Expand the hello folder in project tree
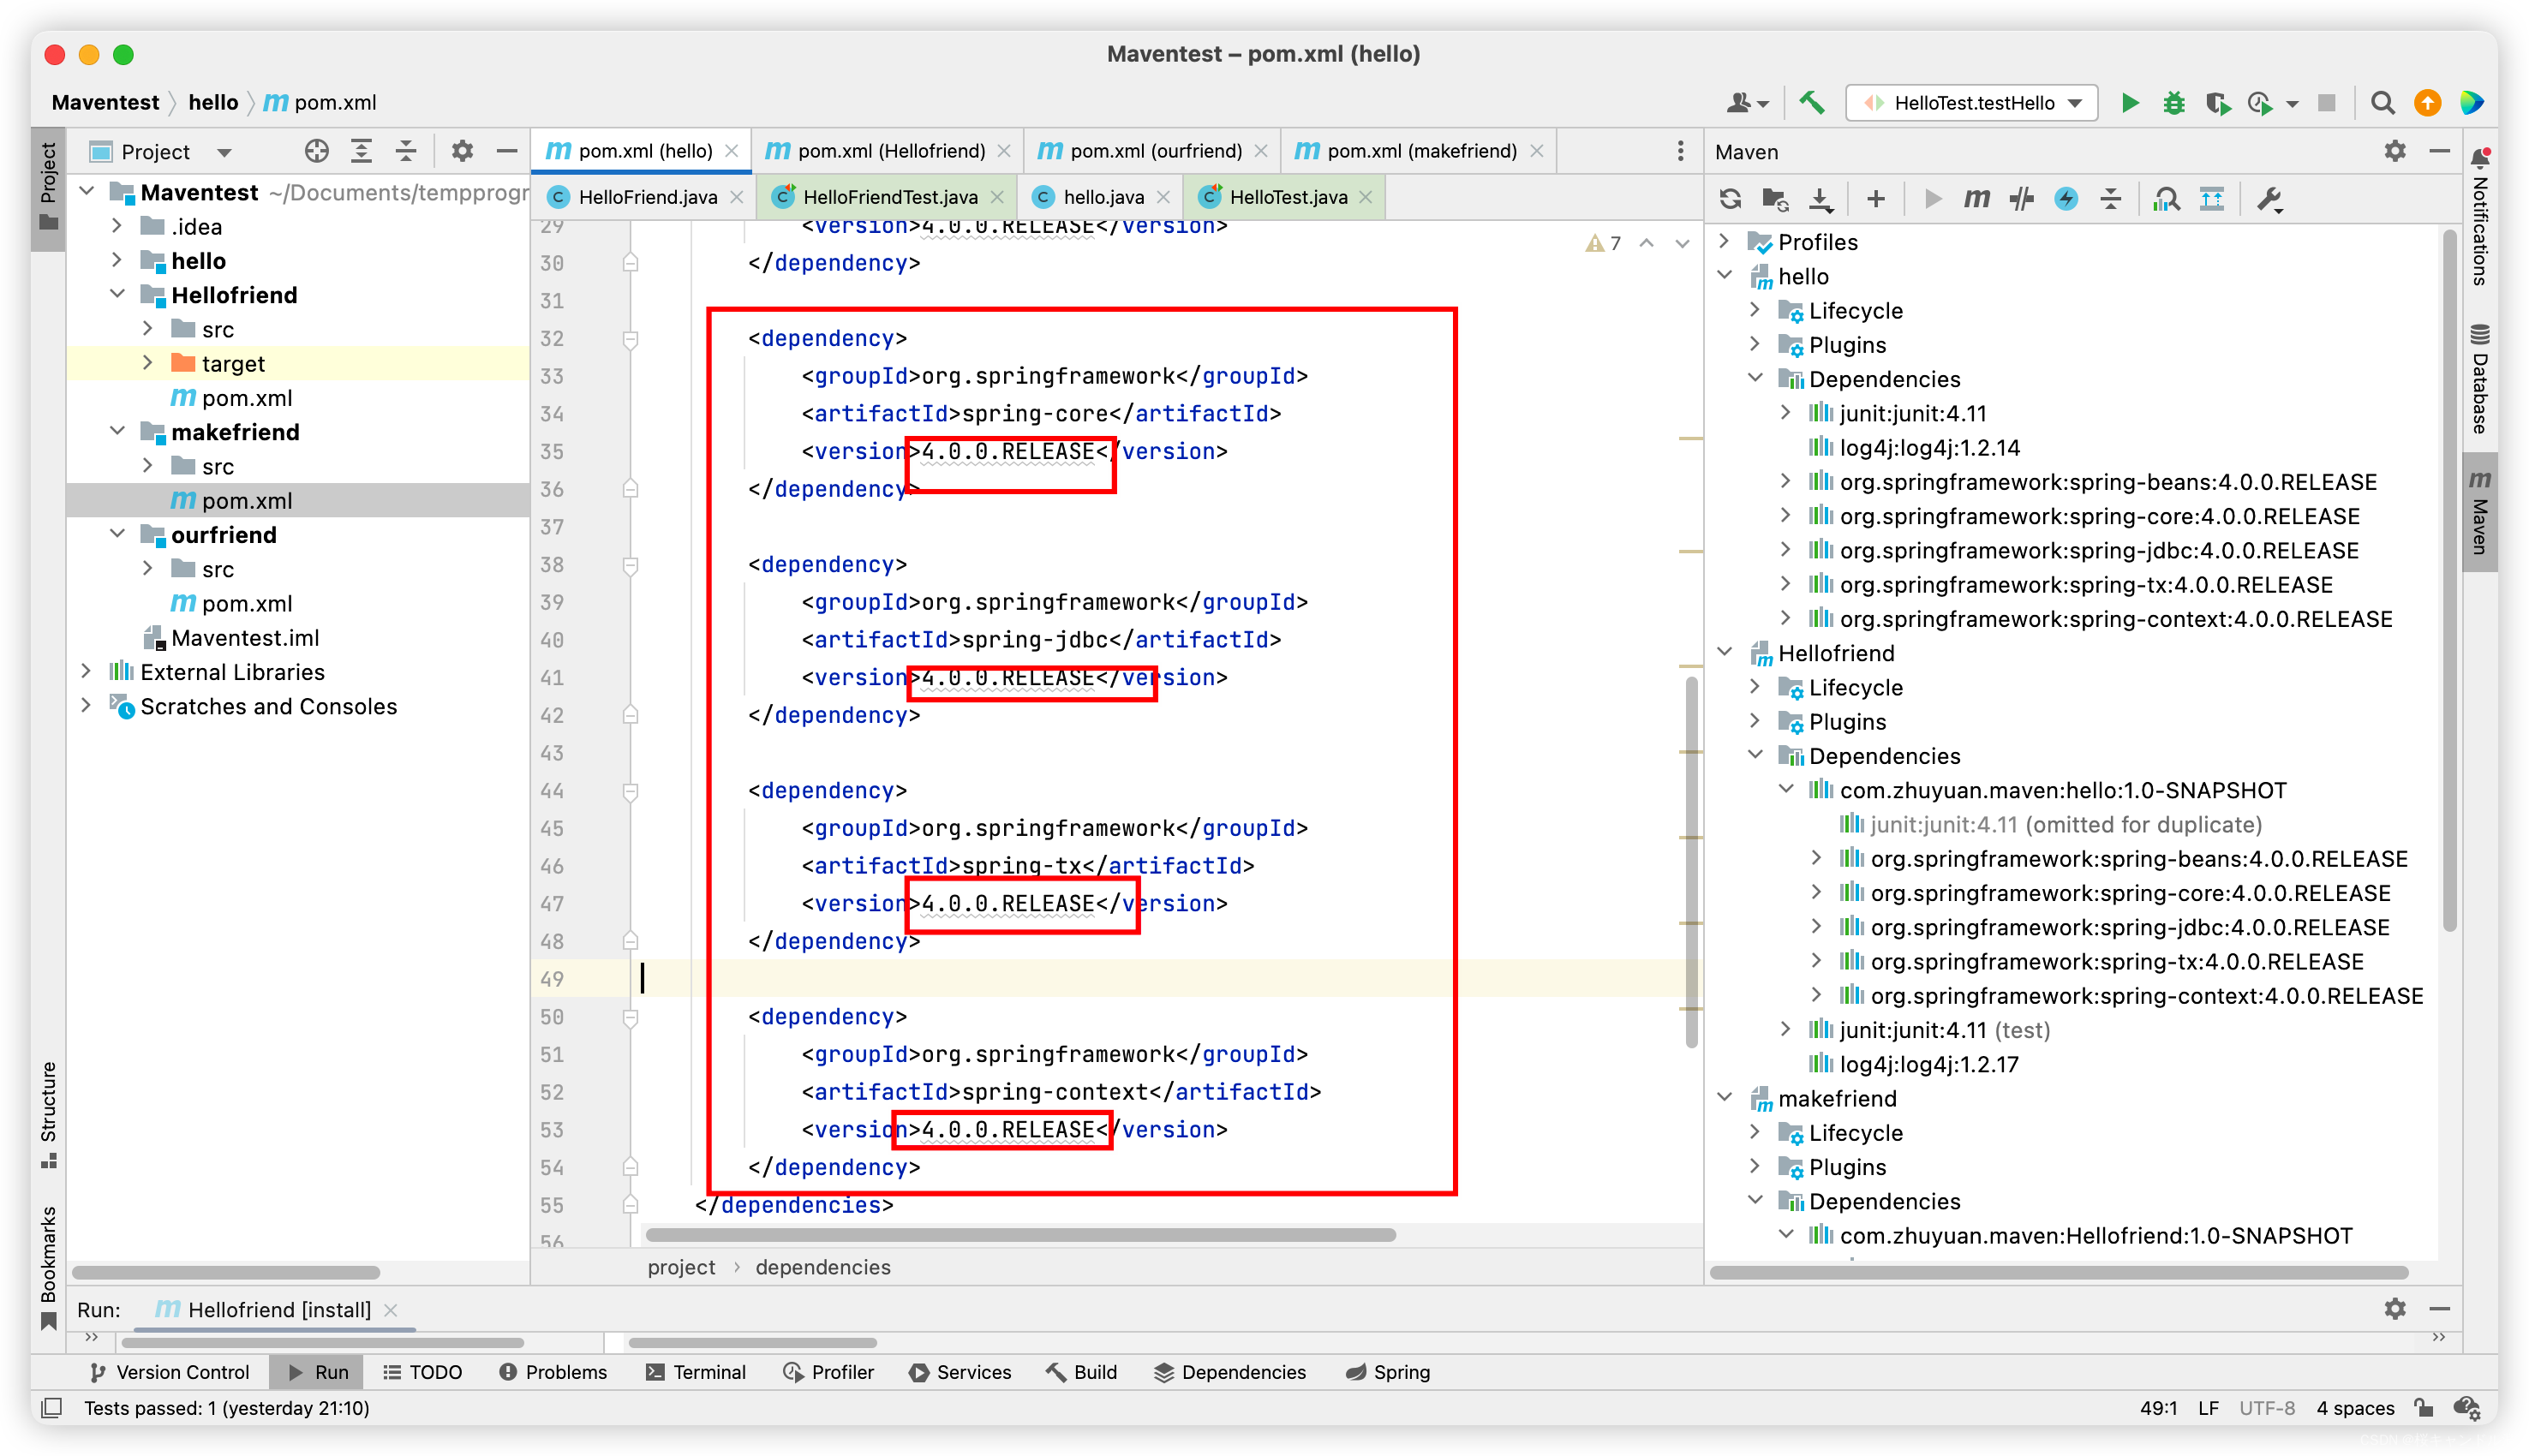The image size is (2529, 1456). [x=117, y=260]
